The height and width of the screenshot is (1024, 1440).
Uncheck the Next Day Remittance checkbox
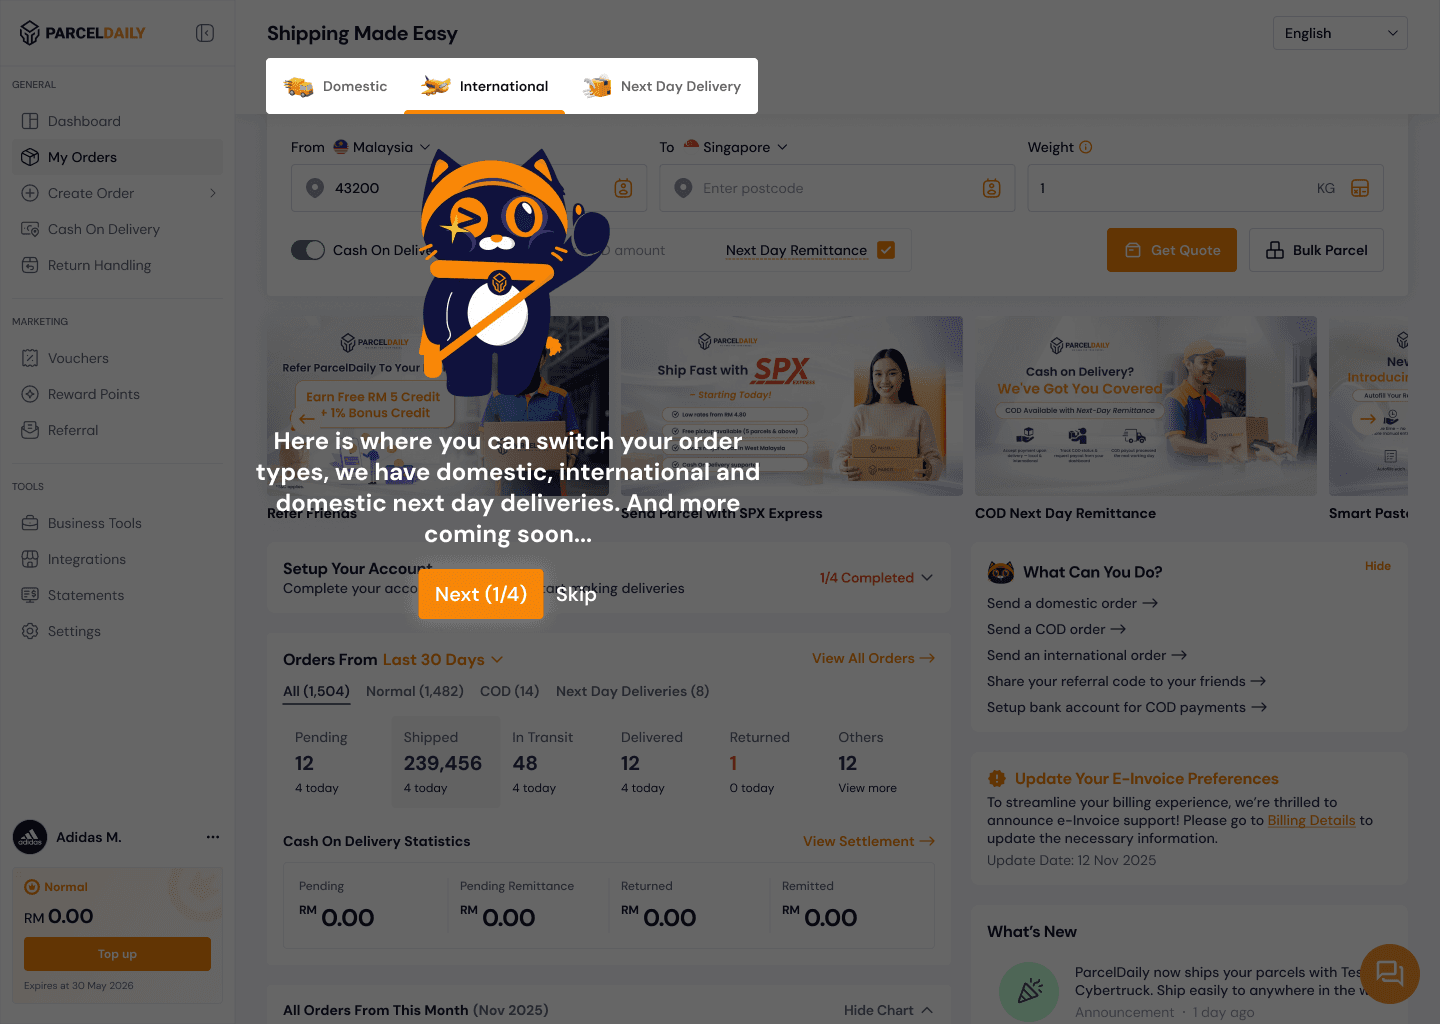point(886,250)
